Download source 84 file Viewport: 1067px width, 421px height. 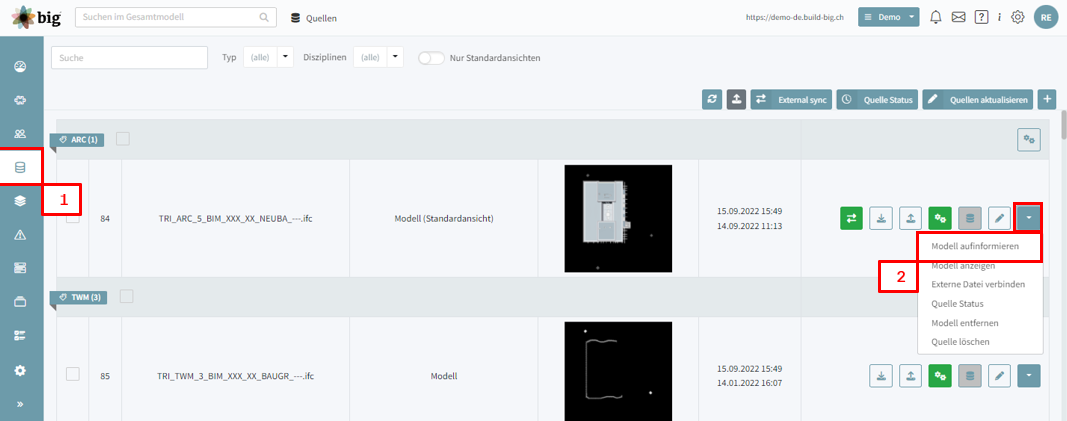coord(881,218)
